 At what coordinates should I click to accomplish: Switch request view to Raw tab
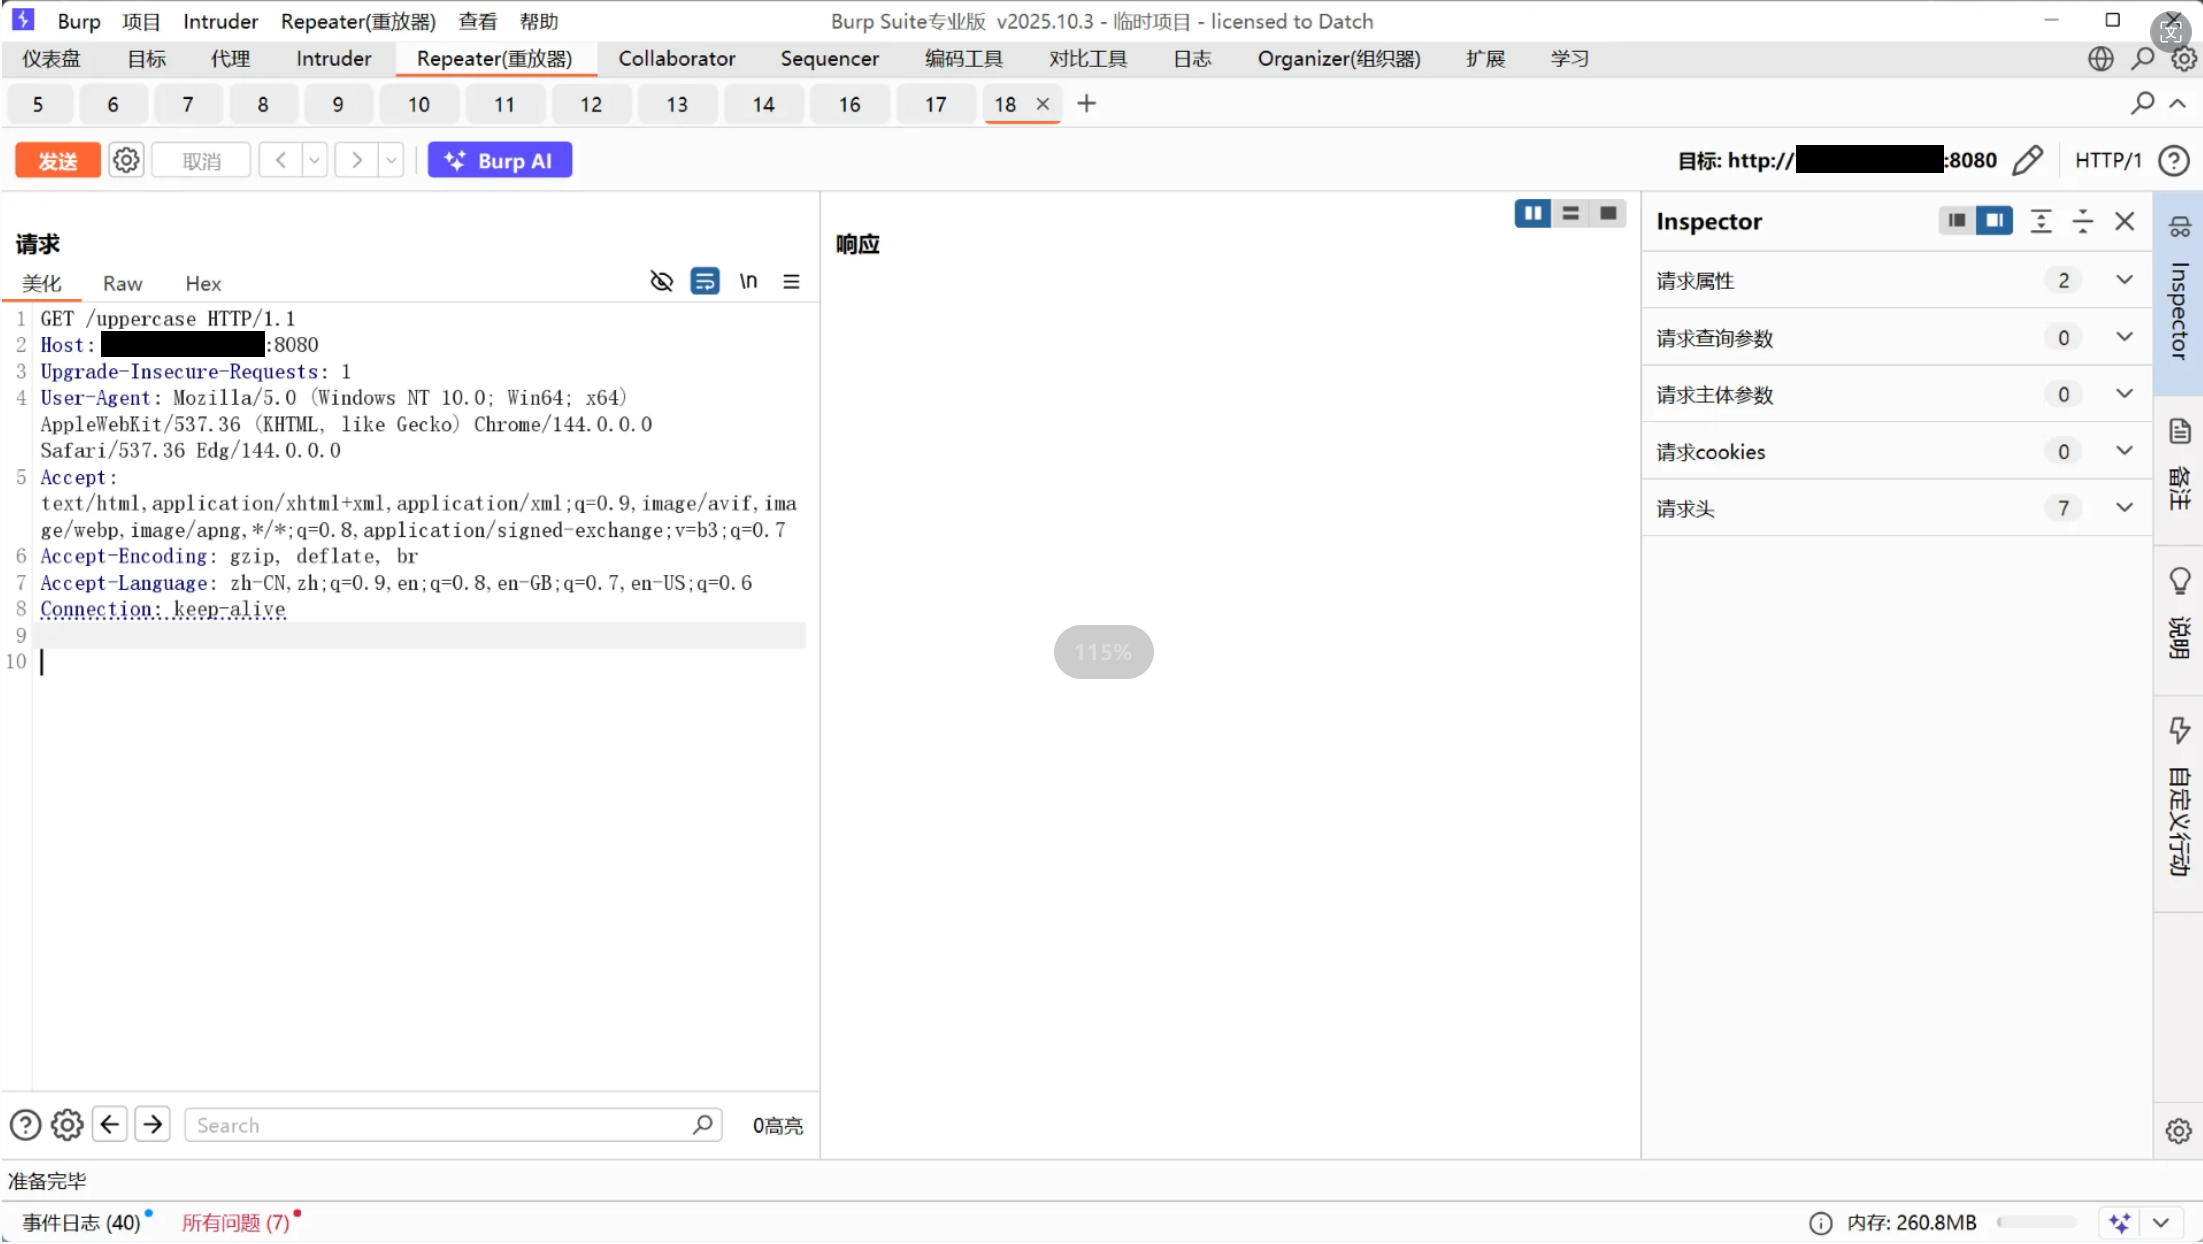point(123,283)
